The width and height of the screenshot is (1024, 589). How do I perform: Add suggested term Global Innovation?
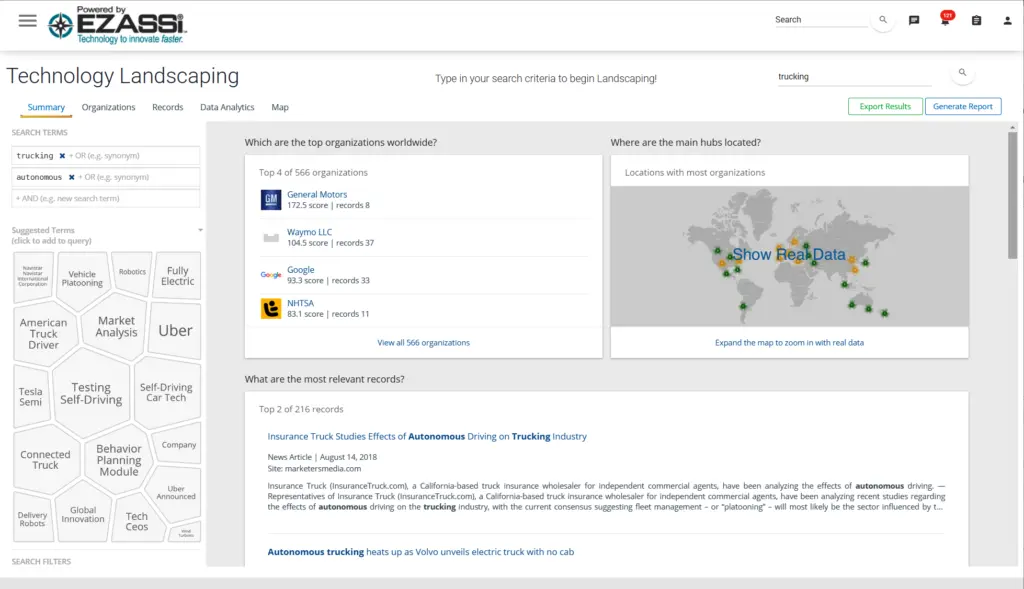pyautogui.click(x=83, y=515)
